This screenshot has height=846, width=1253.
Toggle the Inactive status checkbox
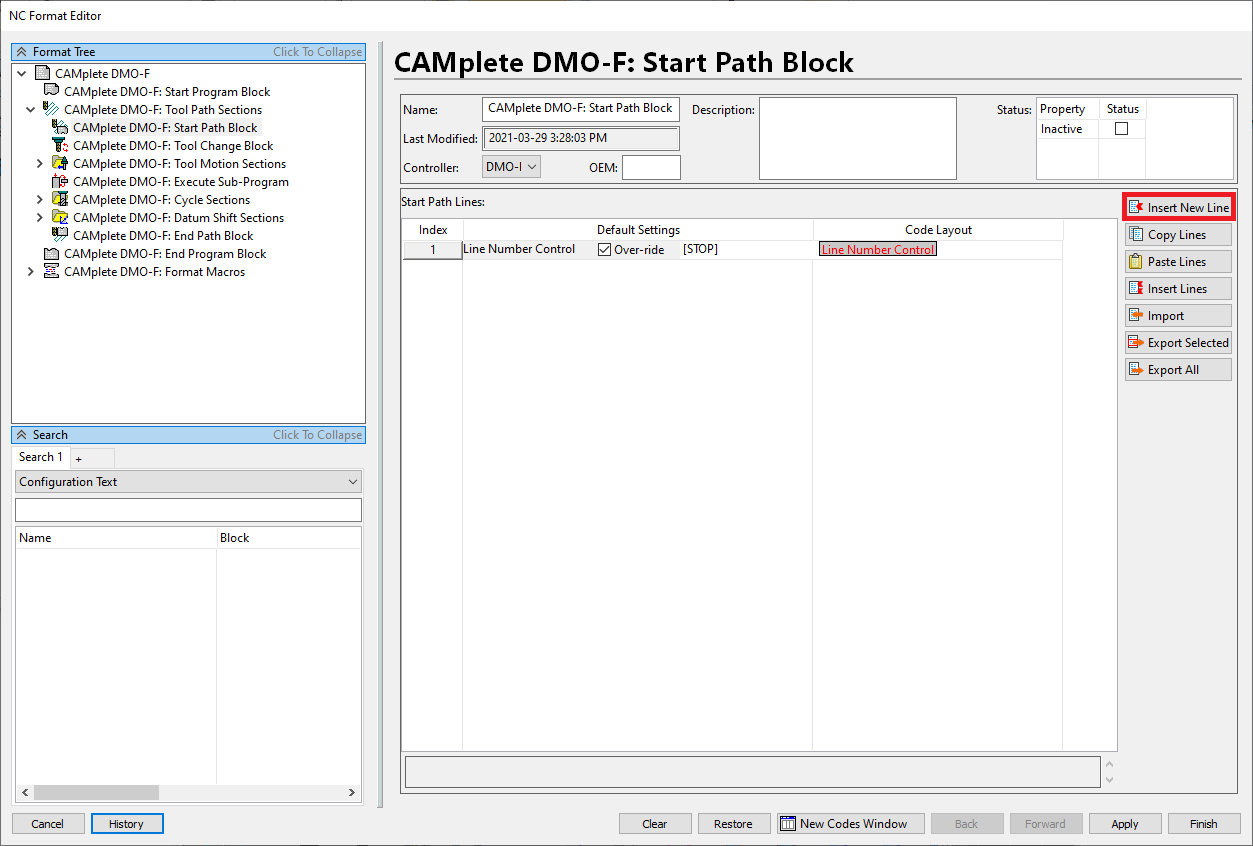pyautogui.click(x=1121, y=129)
